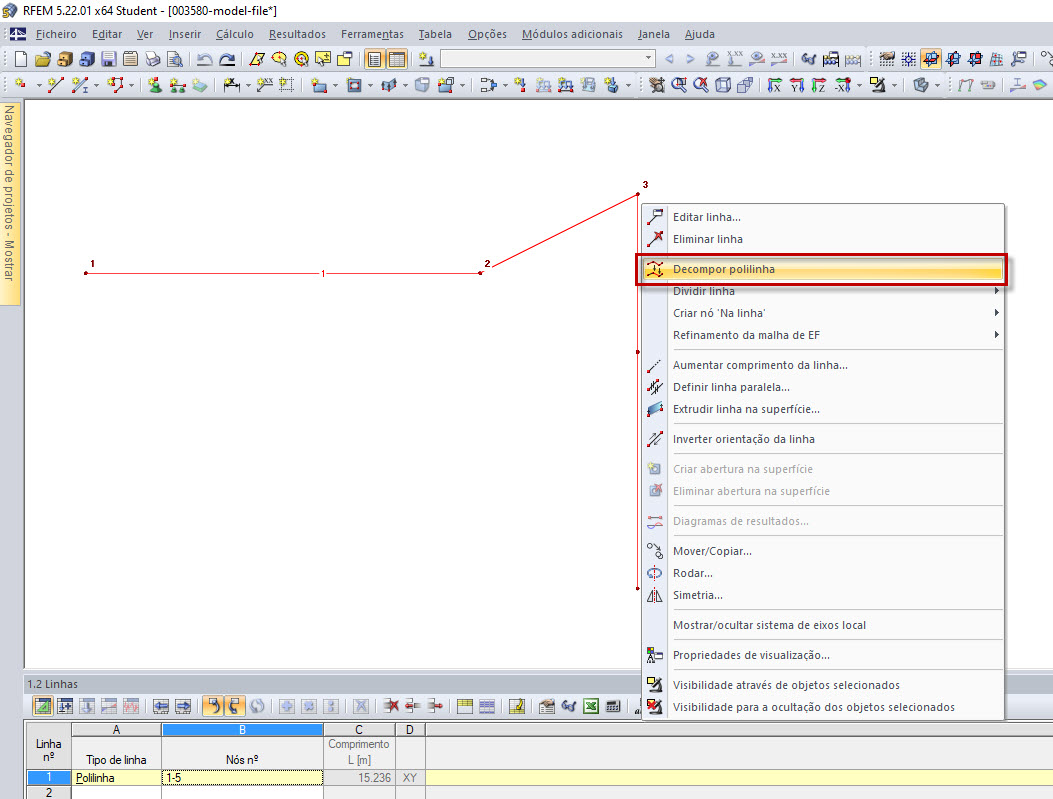
Task: Click the 15.236 length cell in row 1
Action: [x=359, y=778]
